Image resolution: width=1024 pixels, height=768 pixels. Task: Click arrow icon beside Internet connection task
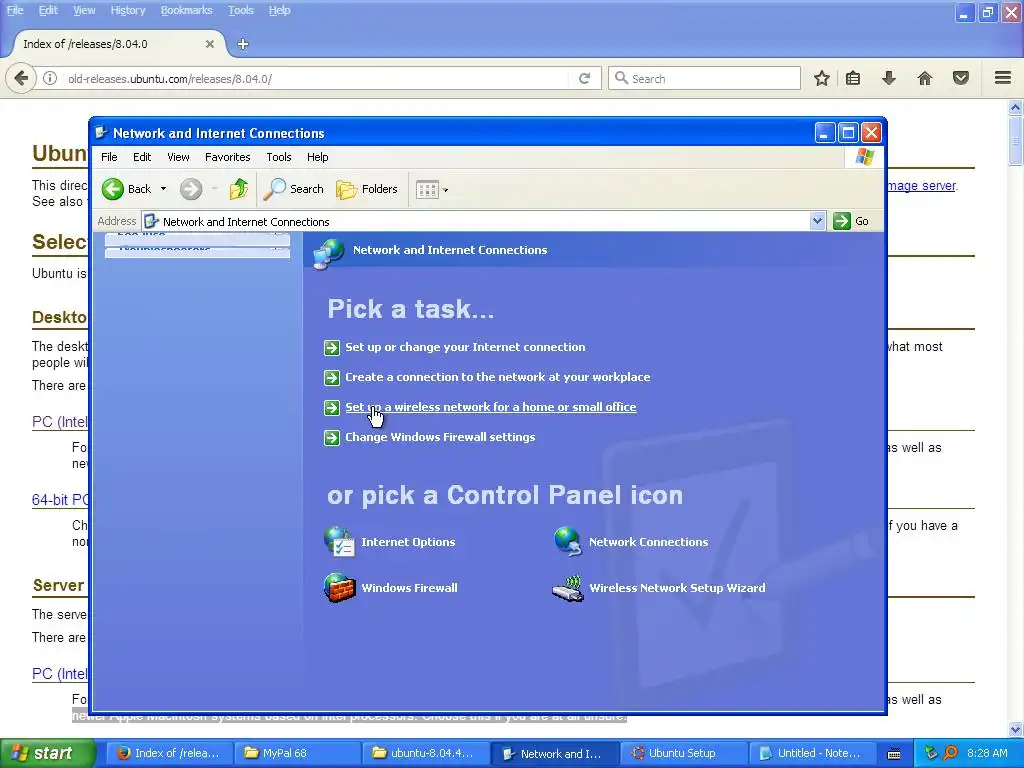coord(332,348)
